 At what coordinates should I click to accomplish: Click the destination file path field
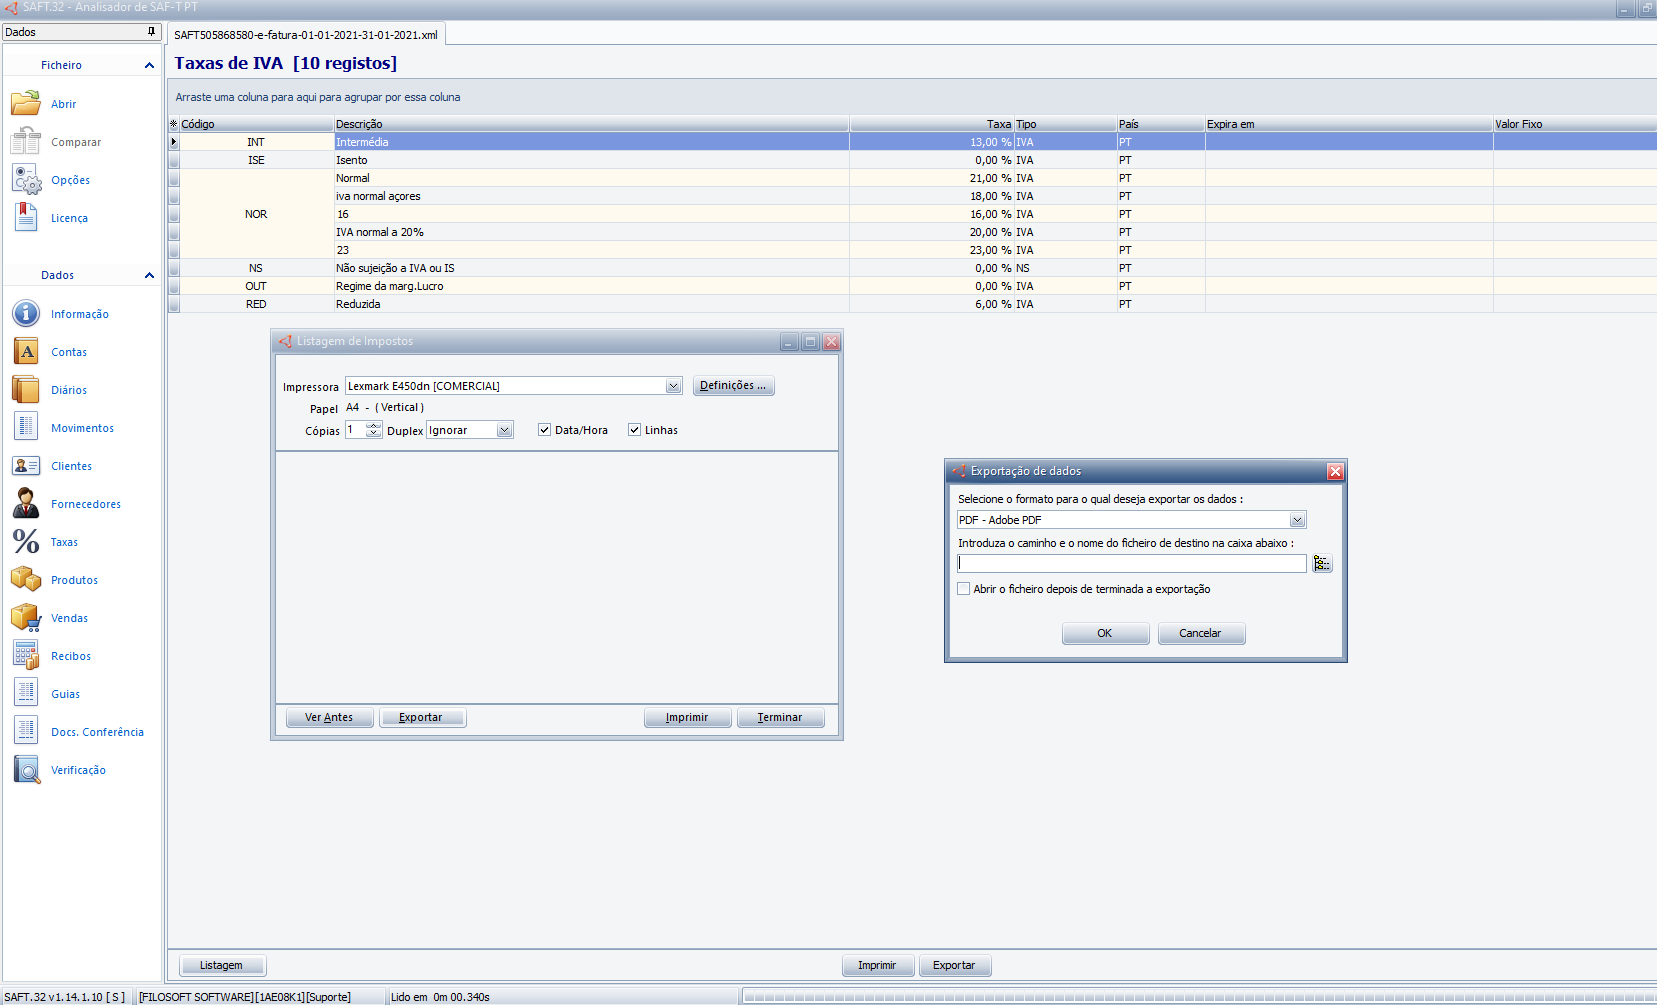(1131, 564)
